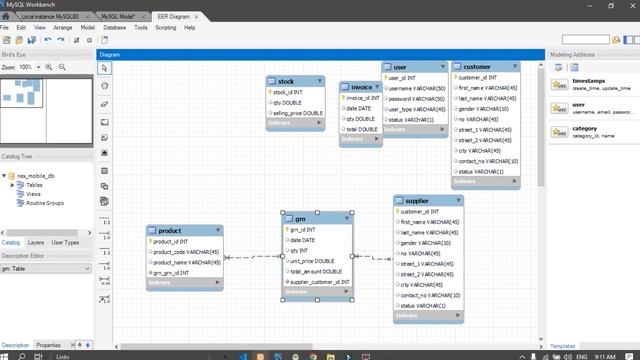The width and height of the screenshot is (640, 360).
Task: Click the diagram vertical scrollbar
Action: pos(541,127)
